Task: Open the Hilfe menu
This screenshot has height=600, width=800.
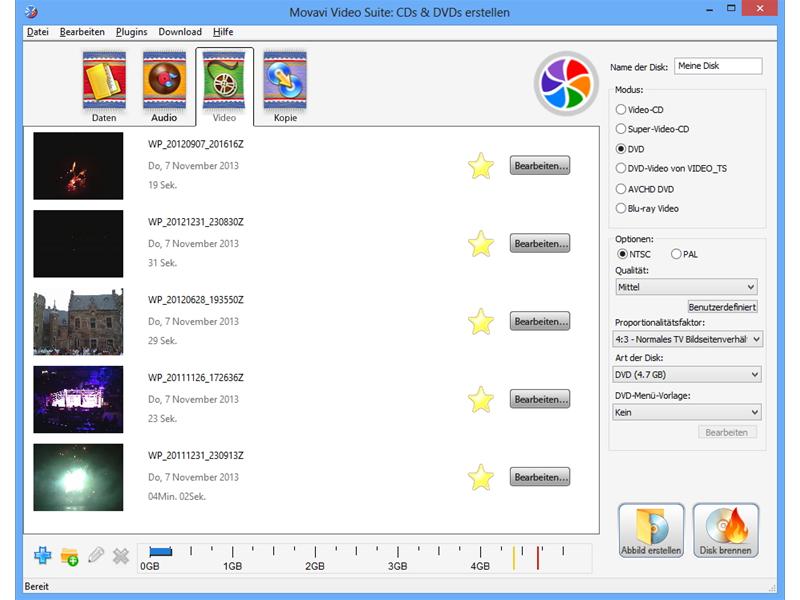Action: tap(223, 32)
